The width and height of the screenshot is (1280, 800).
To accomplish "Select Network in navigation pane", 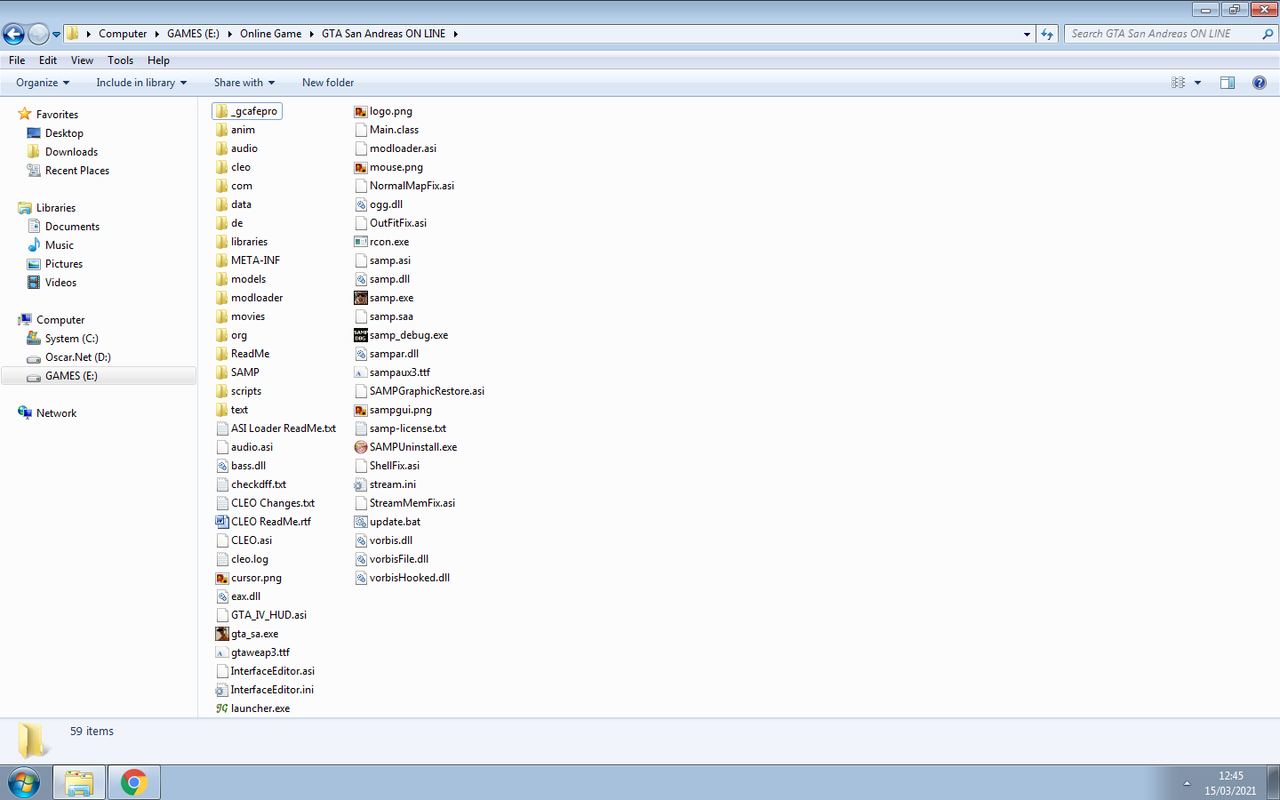I will (56, 413).
